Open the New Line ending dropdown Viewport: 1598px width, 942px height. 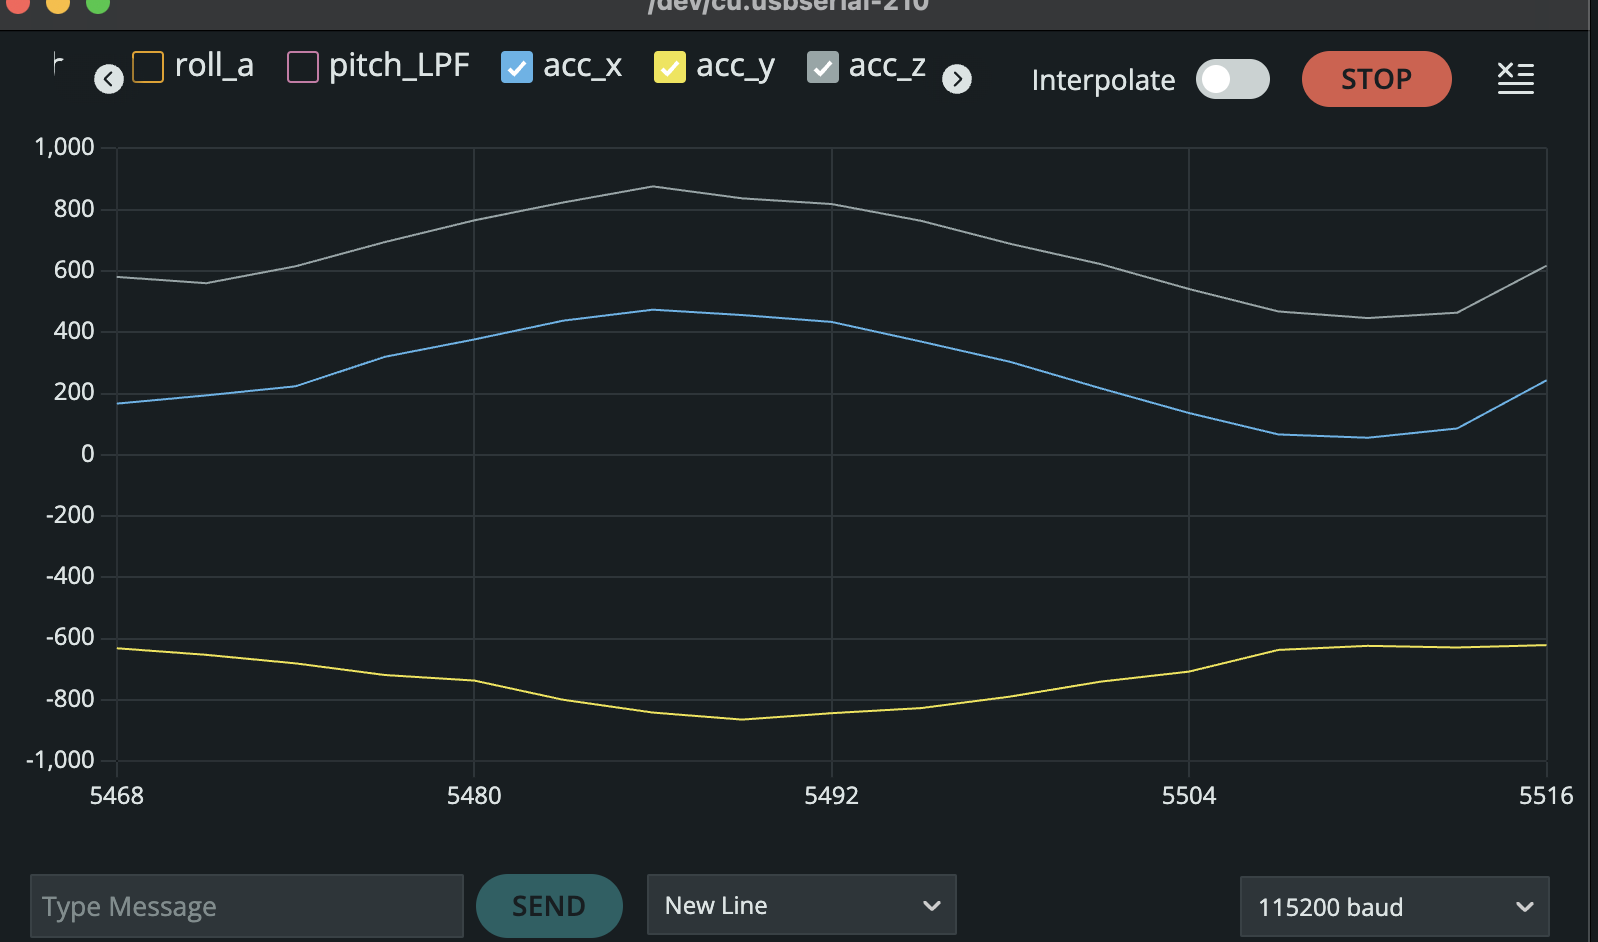(802, 905)
